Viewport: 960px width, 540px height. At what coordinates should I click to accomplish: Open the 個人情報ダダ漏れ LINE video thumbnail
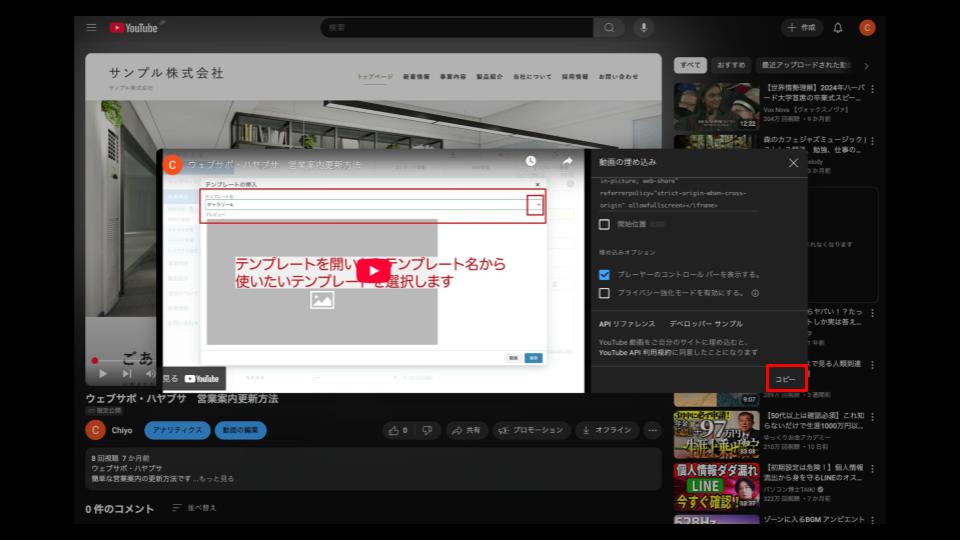(x=716, y=486)
